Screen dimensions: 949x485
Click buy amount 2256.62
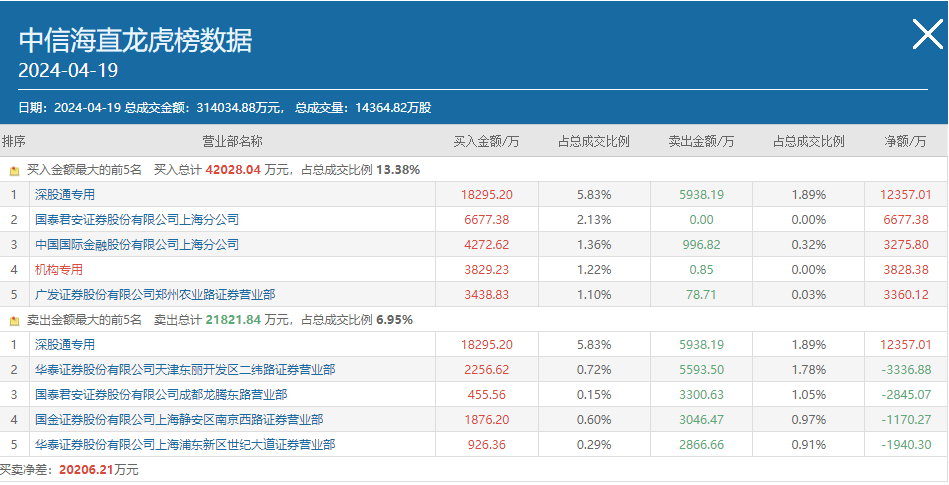[x=487, y=369]
